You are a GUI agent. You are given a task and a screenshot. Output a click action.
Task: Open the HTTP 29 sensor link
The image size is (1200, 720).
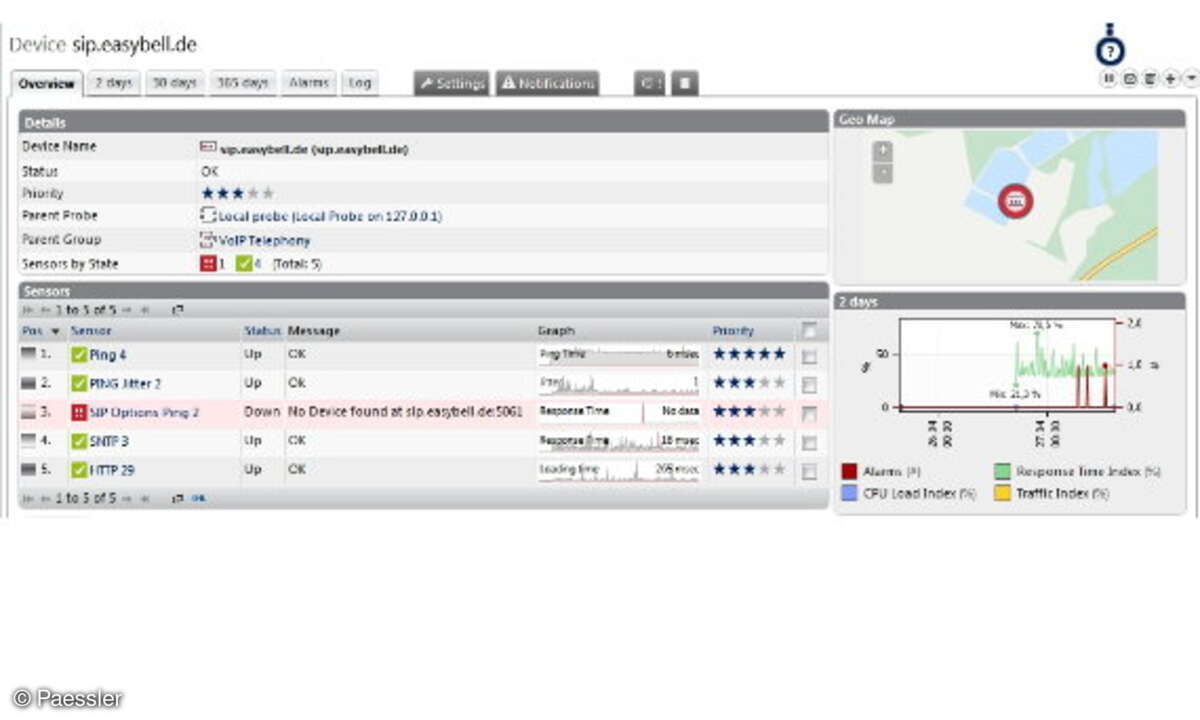[112, 470]
